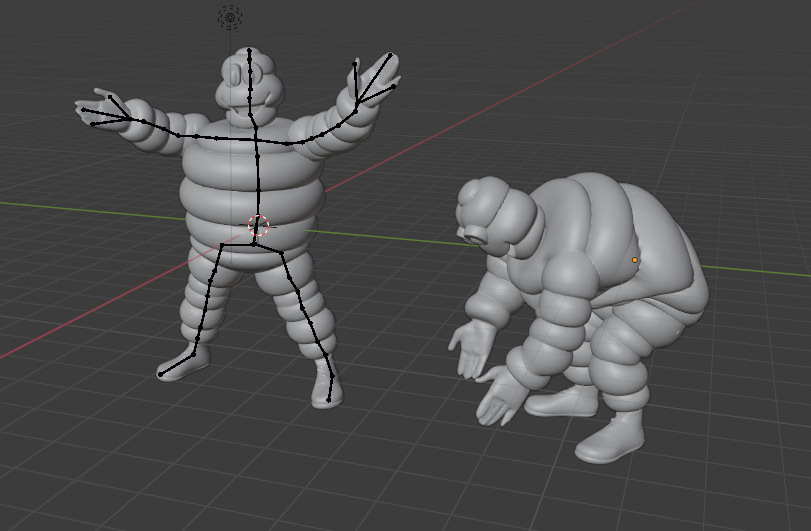This screenshot has width=811, height=531.
Task: Click the red-white 3D cursor on the belly
Action: tap(259, 226)
